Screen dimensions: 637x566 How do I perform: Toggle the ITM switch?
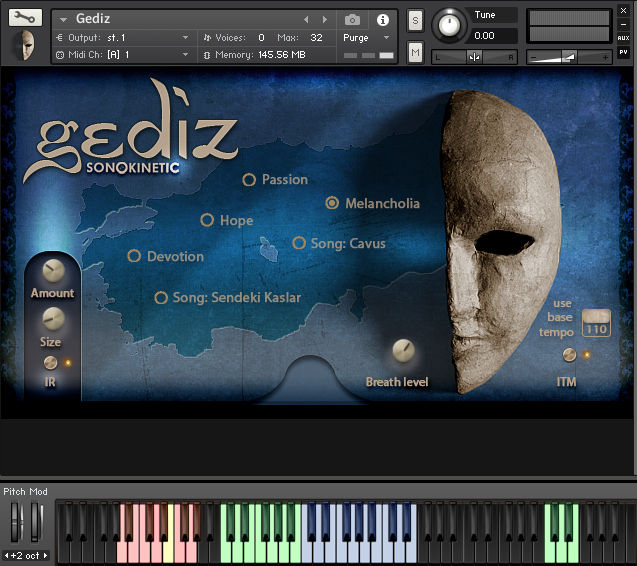click(569, 355)
